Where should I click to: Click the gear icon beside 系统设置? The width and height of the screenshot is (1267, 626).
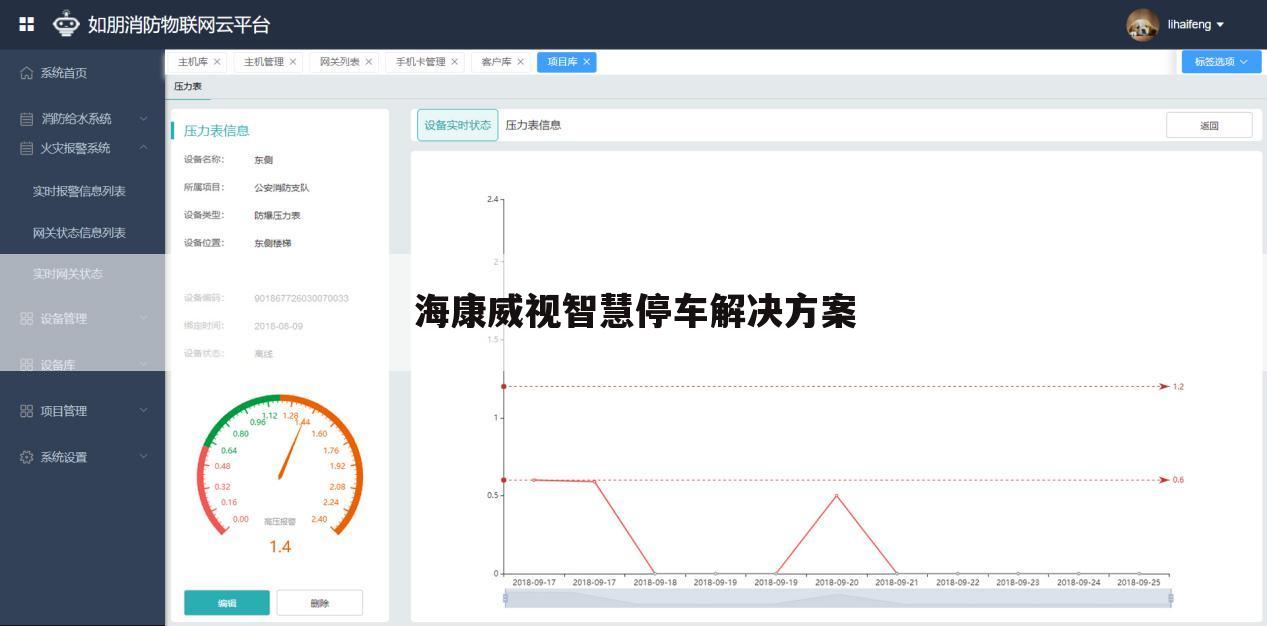pos(27,457)
